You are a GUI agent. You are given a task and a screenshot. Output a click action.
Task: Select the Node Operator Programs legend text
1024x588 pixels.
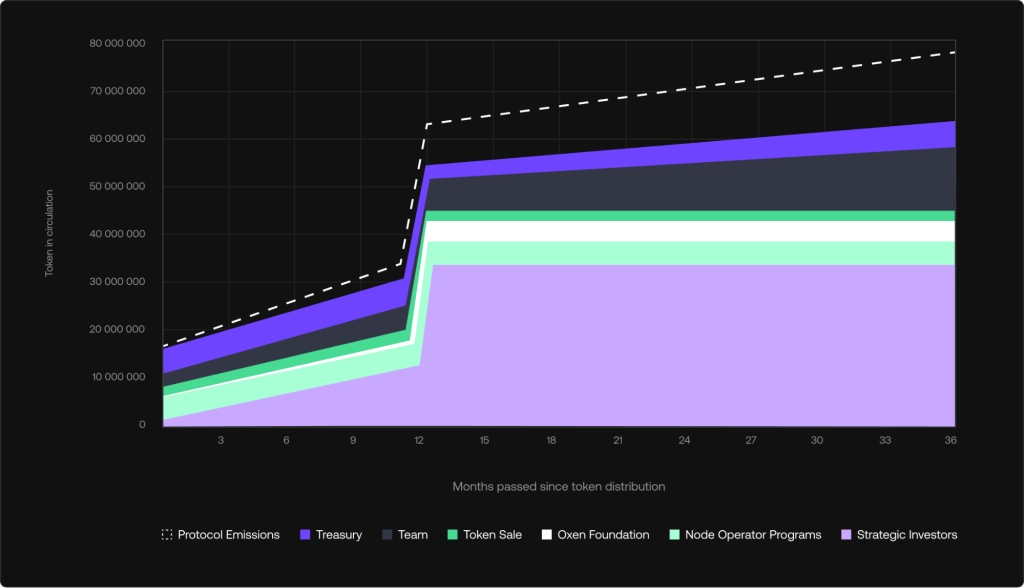tap(753, 535)
